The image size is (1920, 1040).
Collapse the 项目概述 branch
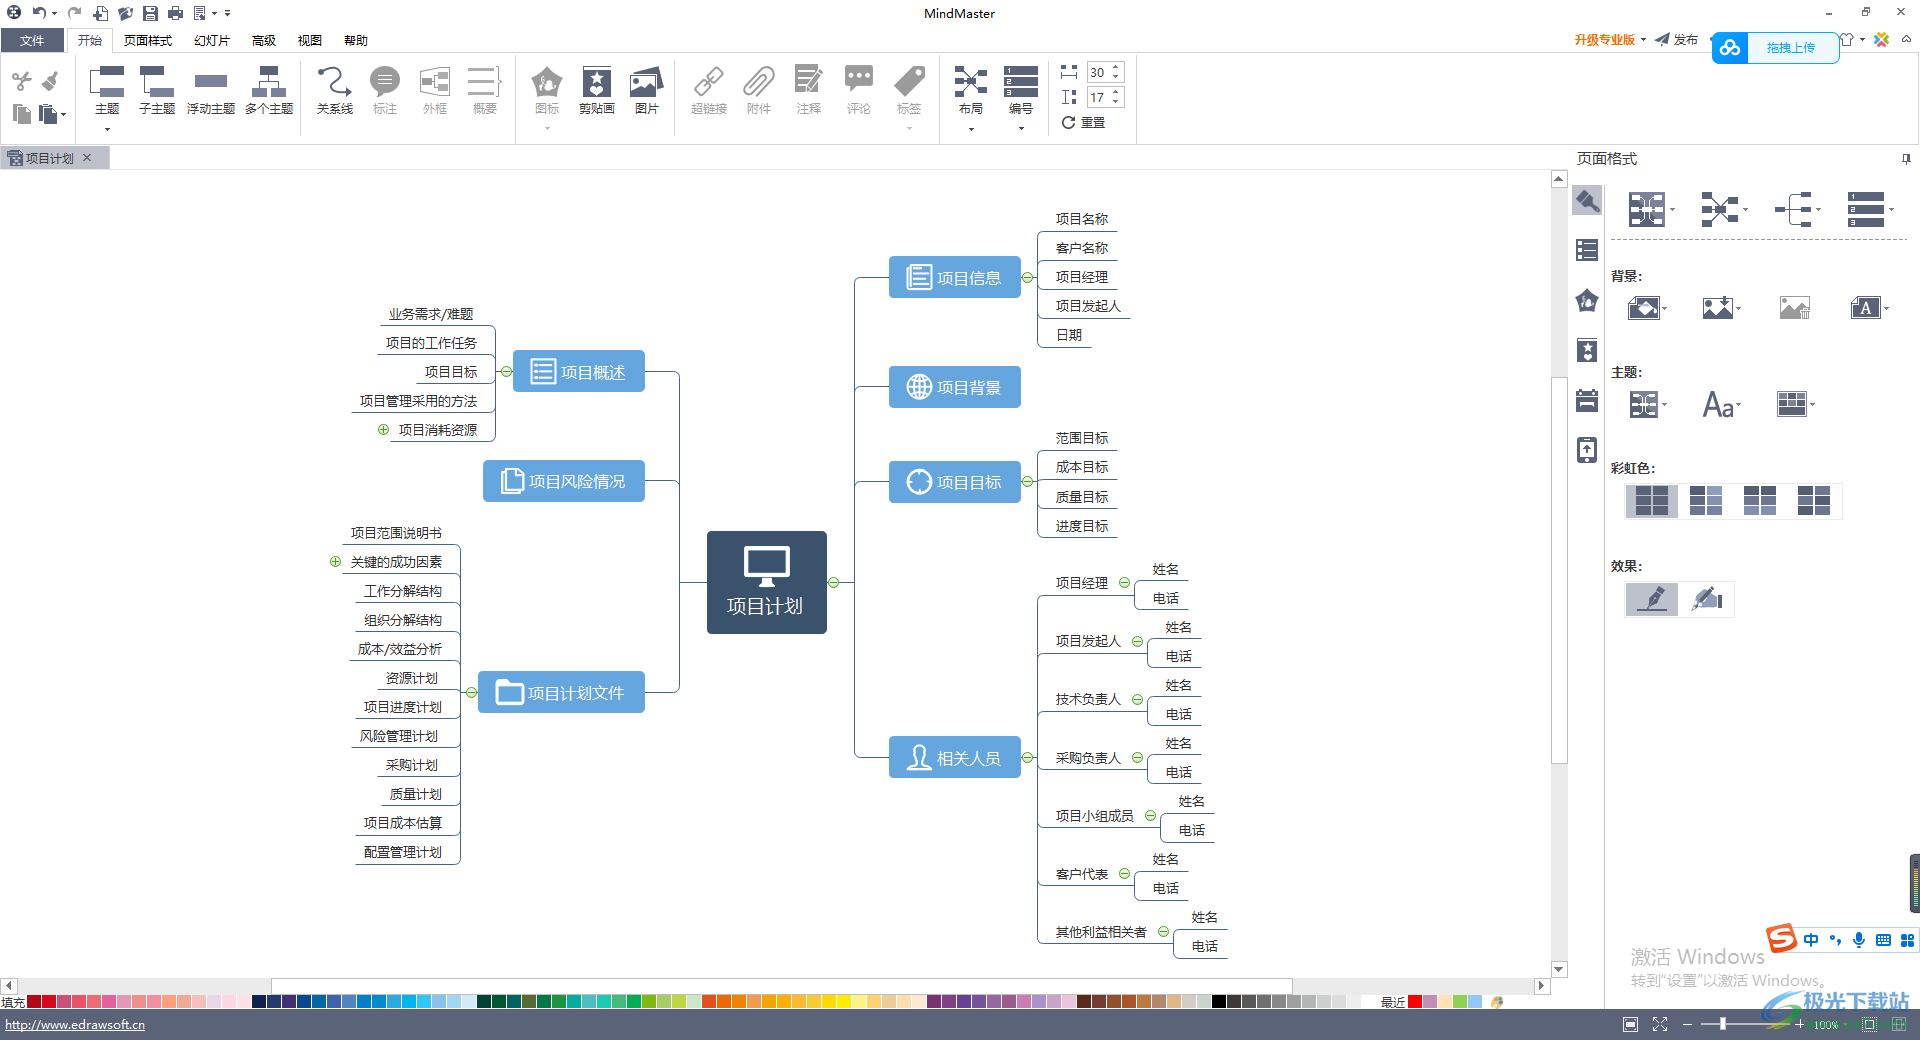click(x=506, y=372)
